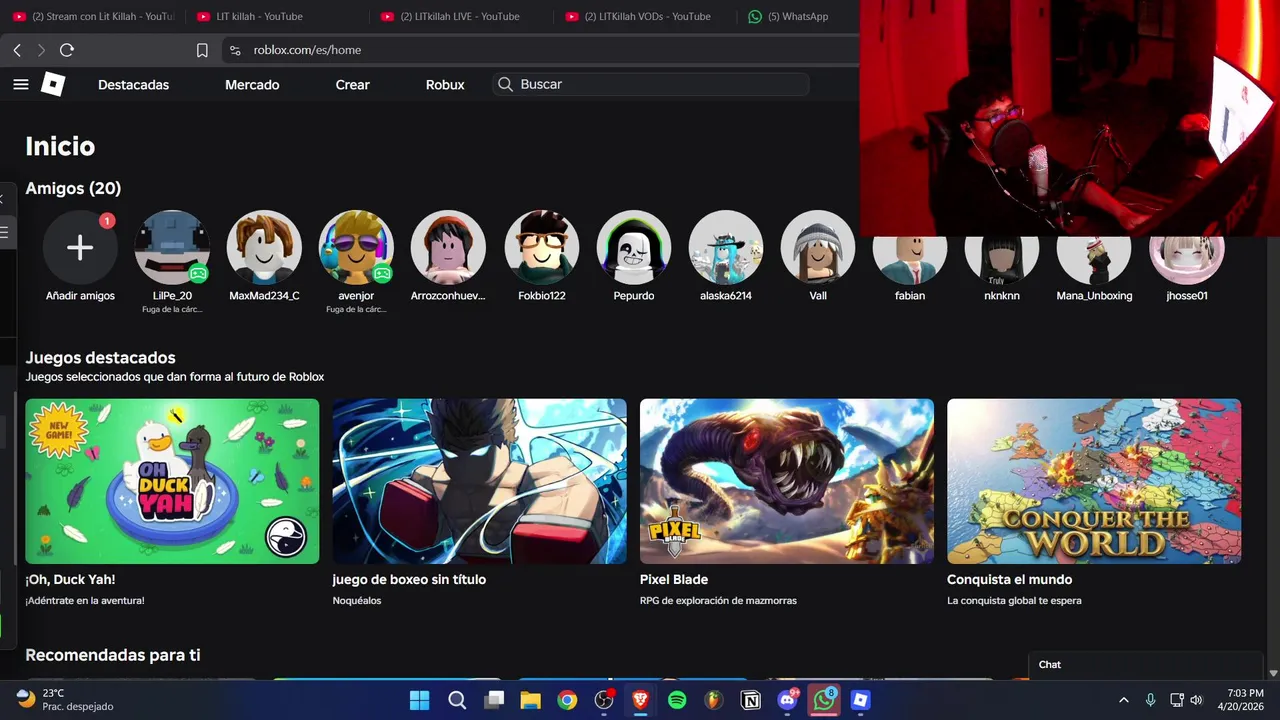Image resolution: width=1280 pixels, height=720 pixels.
Task: Go back in browser history
Action: [x=17, y=50]
